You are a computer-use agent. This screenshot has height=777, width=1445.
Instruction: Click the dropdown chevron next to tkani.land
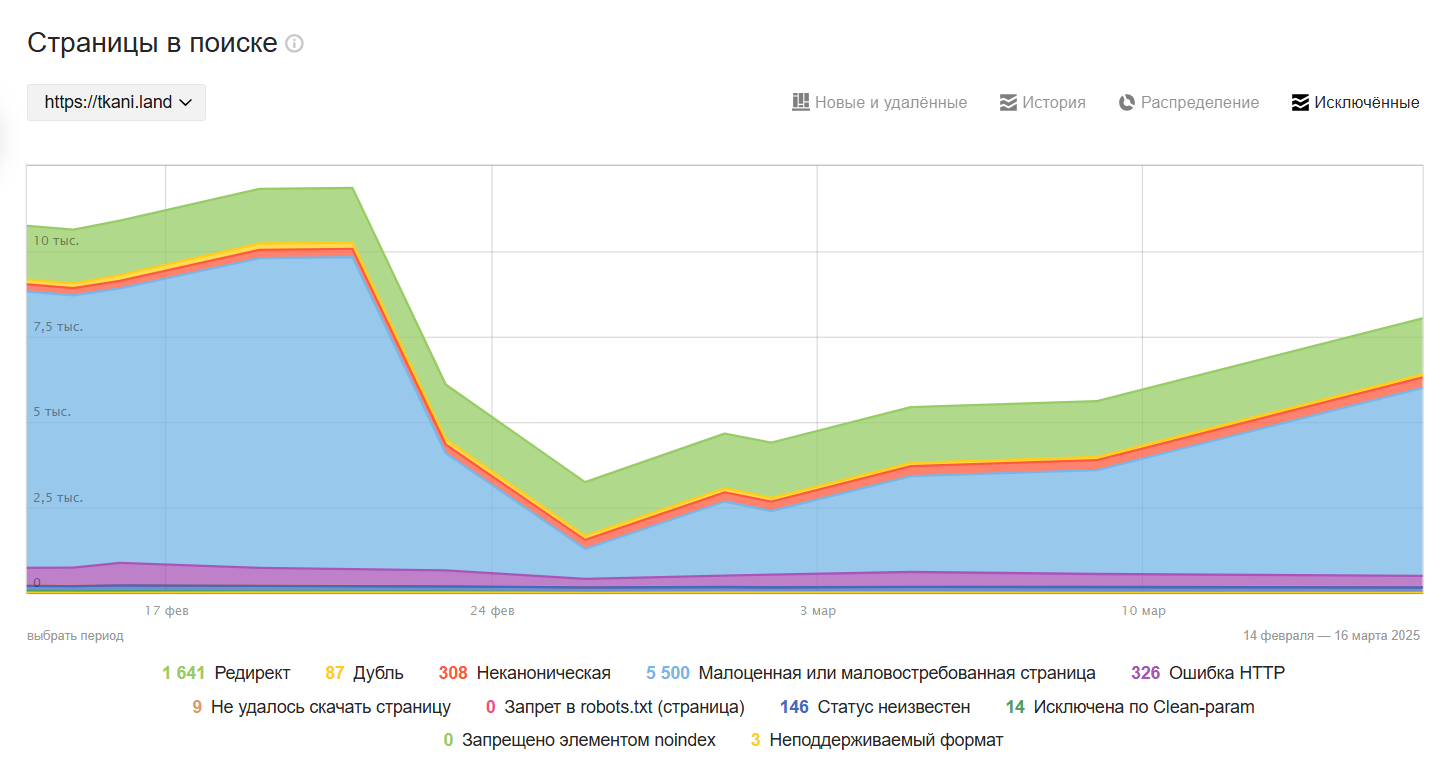pyautogui.click(x=186, y=102)
